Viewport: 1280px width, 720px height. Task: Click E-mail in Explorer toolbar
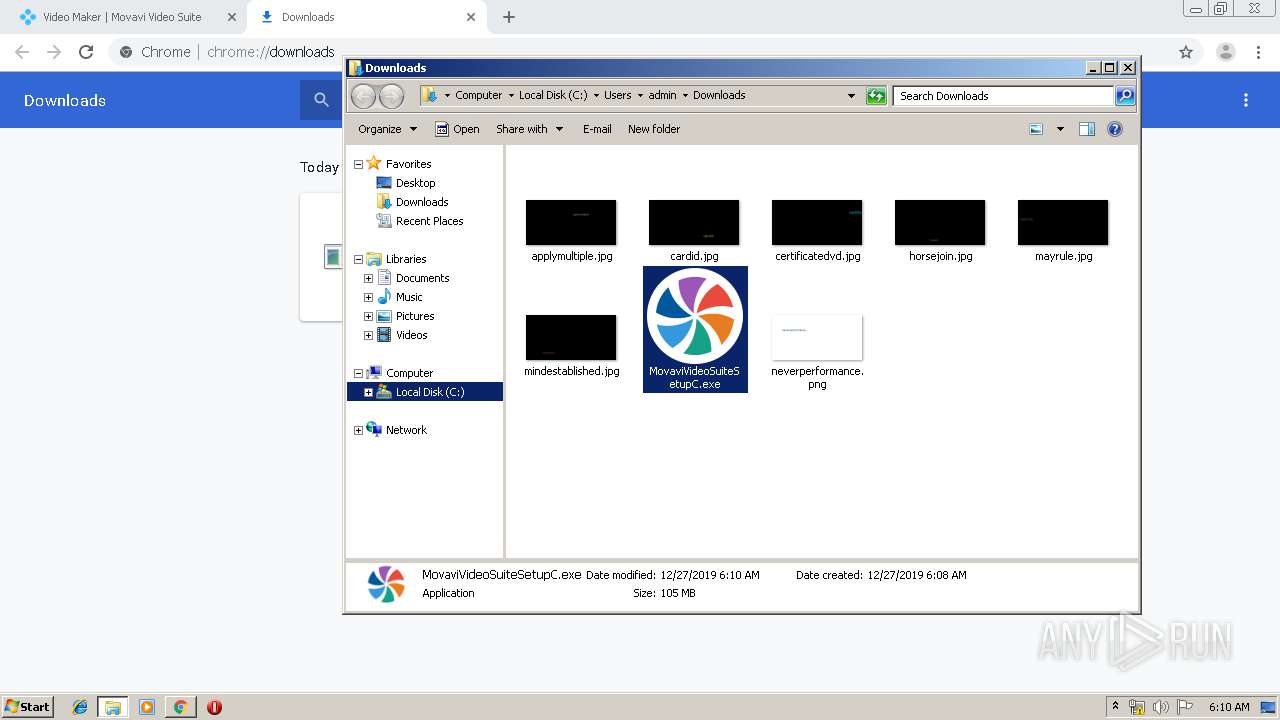click(597, 129)
